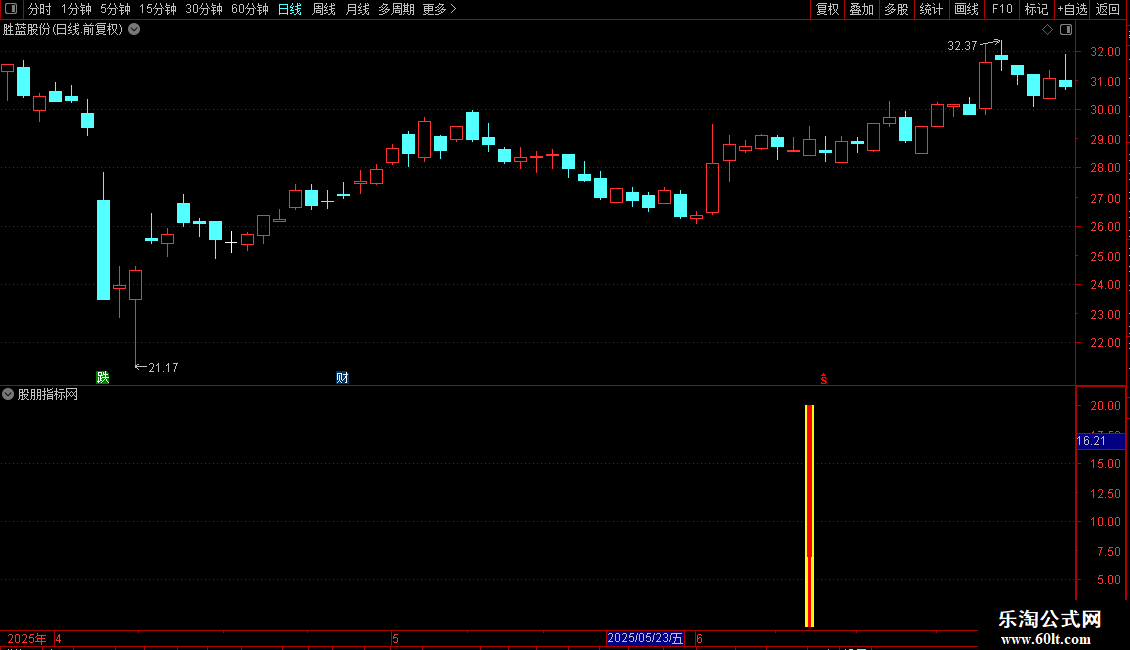Toggle the right side panel icon

[x=1066, y=30]
